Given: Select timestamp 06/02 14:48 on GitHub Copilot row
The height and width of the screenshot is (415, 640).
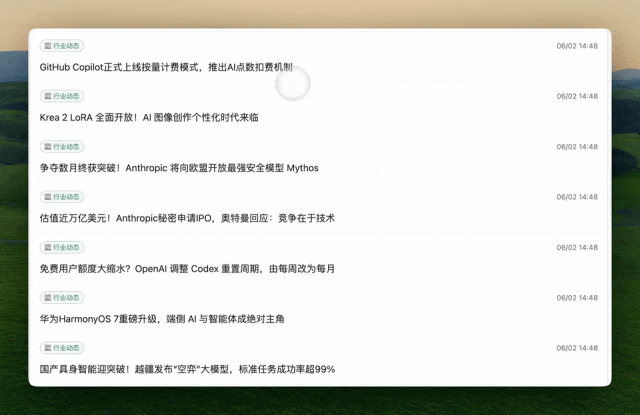Looking at the screenshot, I should [577, 46].
